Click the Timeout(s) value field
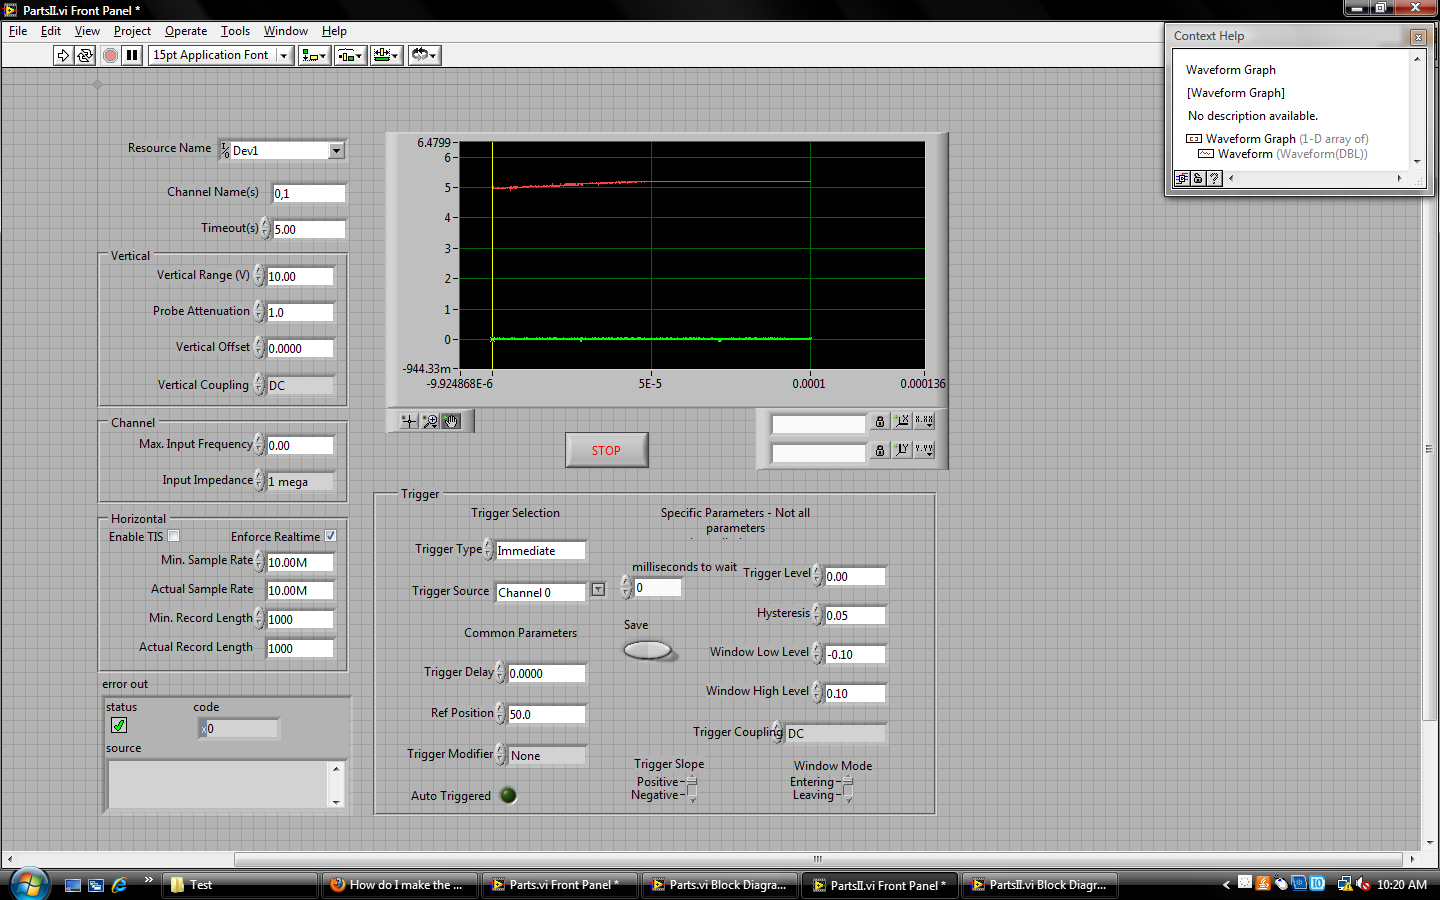The height and width of the screenshot is (900, 1440). [309, 229]
